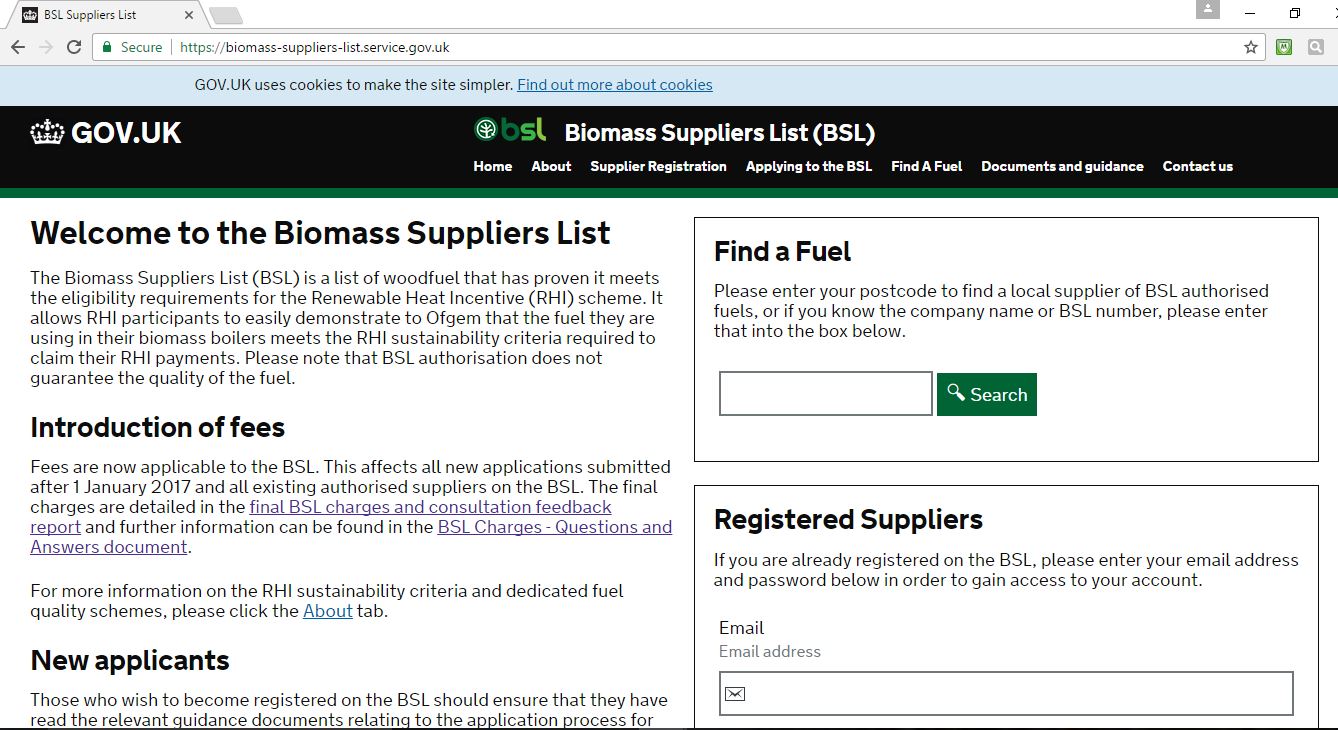Viewport: 1338px width, 730px height.
Task: Click the Registered Suppliers heading
Action: tap(848, 520)
